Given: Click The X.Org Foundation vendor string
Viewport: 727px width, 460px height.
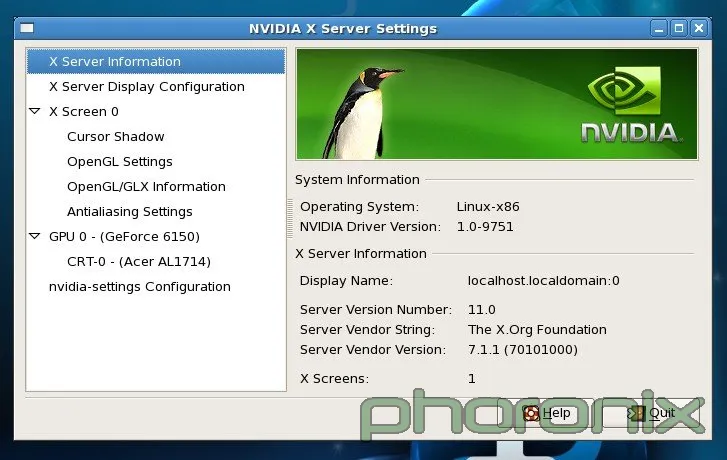Looking at the screenshot, I should point(537,330).
